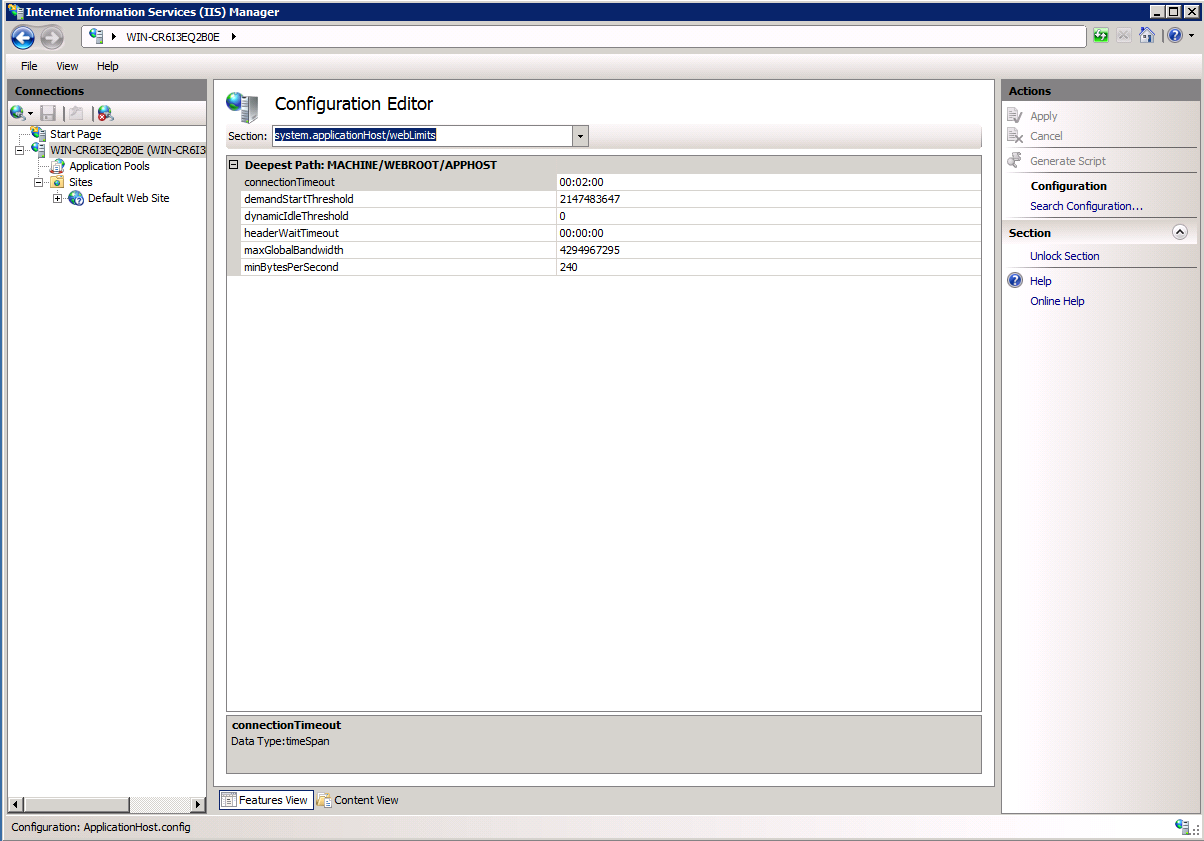Select Application Pools tree item
Screen dimensions: 1204x841
point(109,166)
